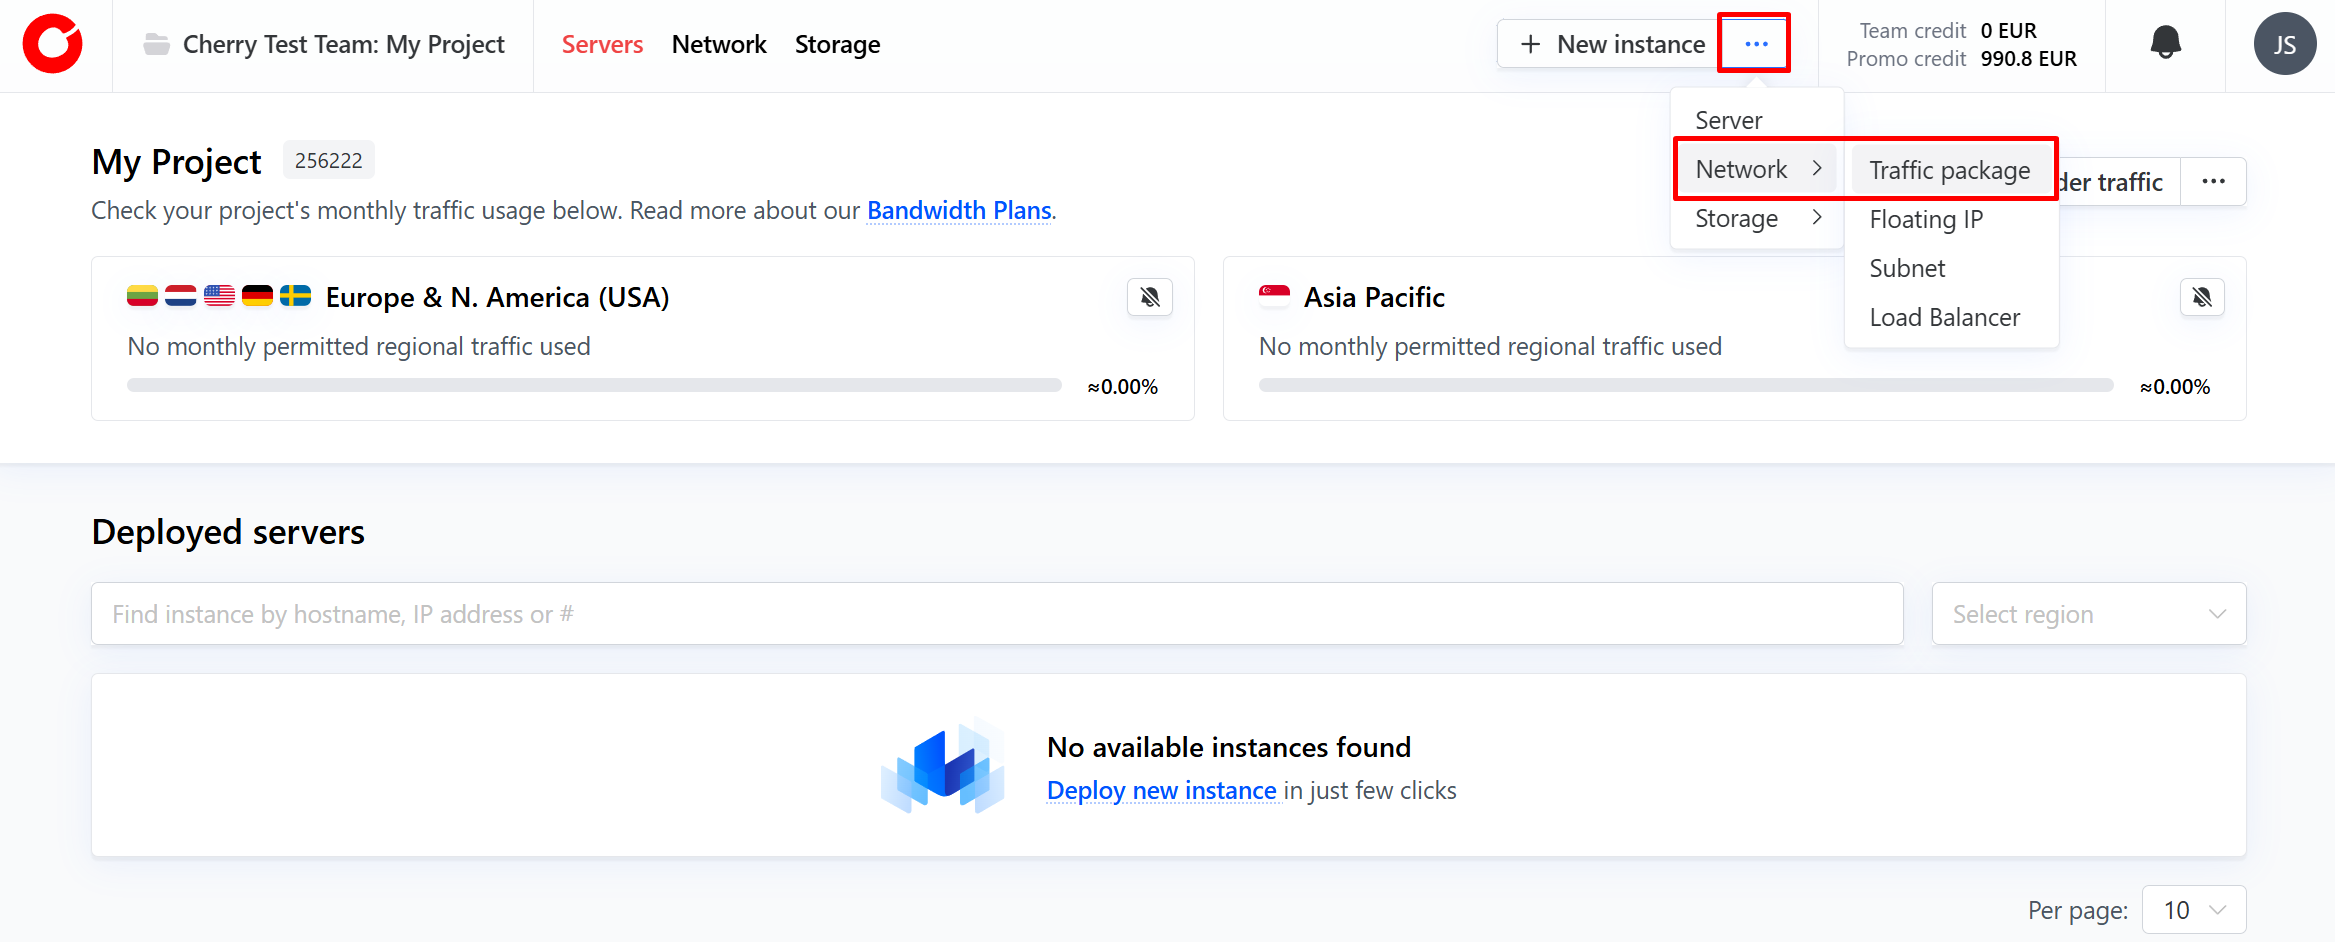Open the three-dots menu next to Order traffic

[x=2213, y=182]
